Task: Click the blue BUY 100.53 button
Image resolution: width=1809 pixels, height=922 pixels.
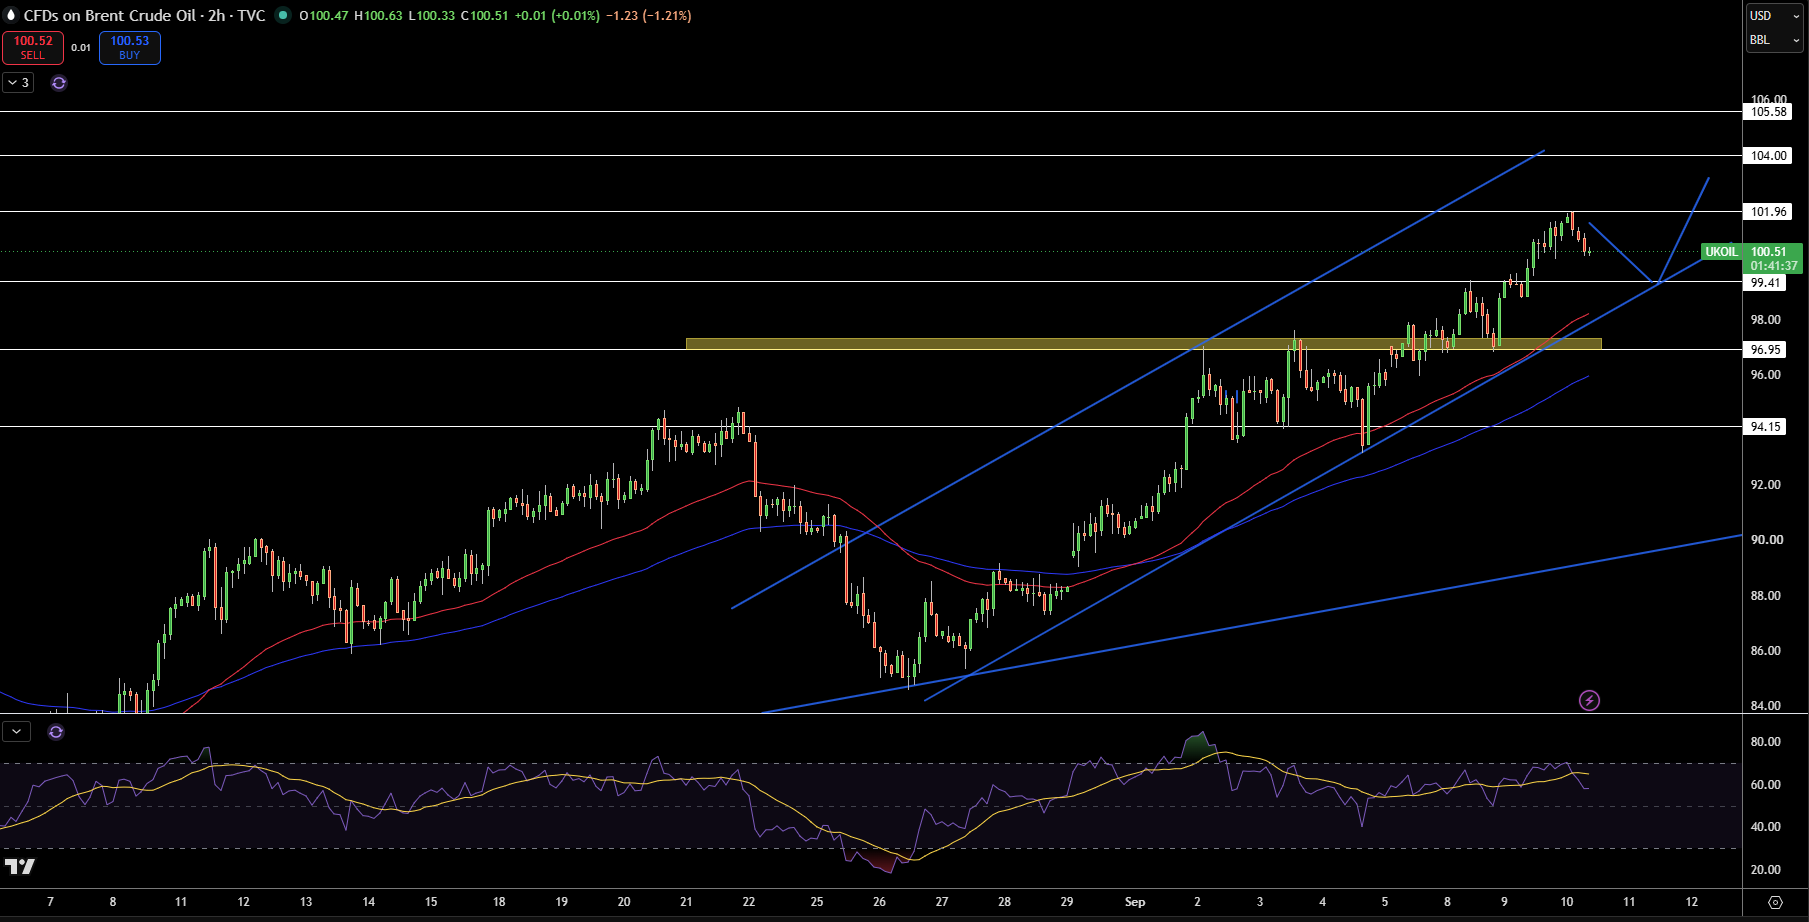Action: 130,48
